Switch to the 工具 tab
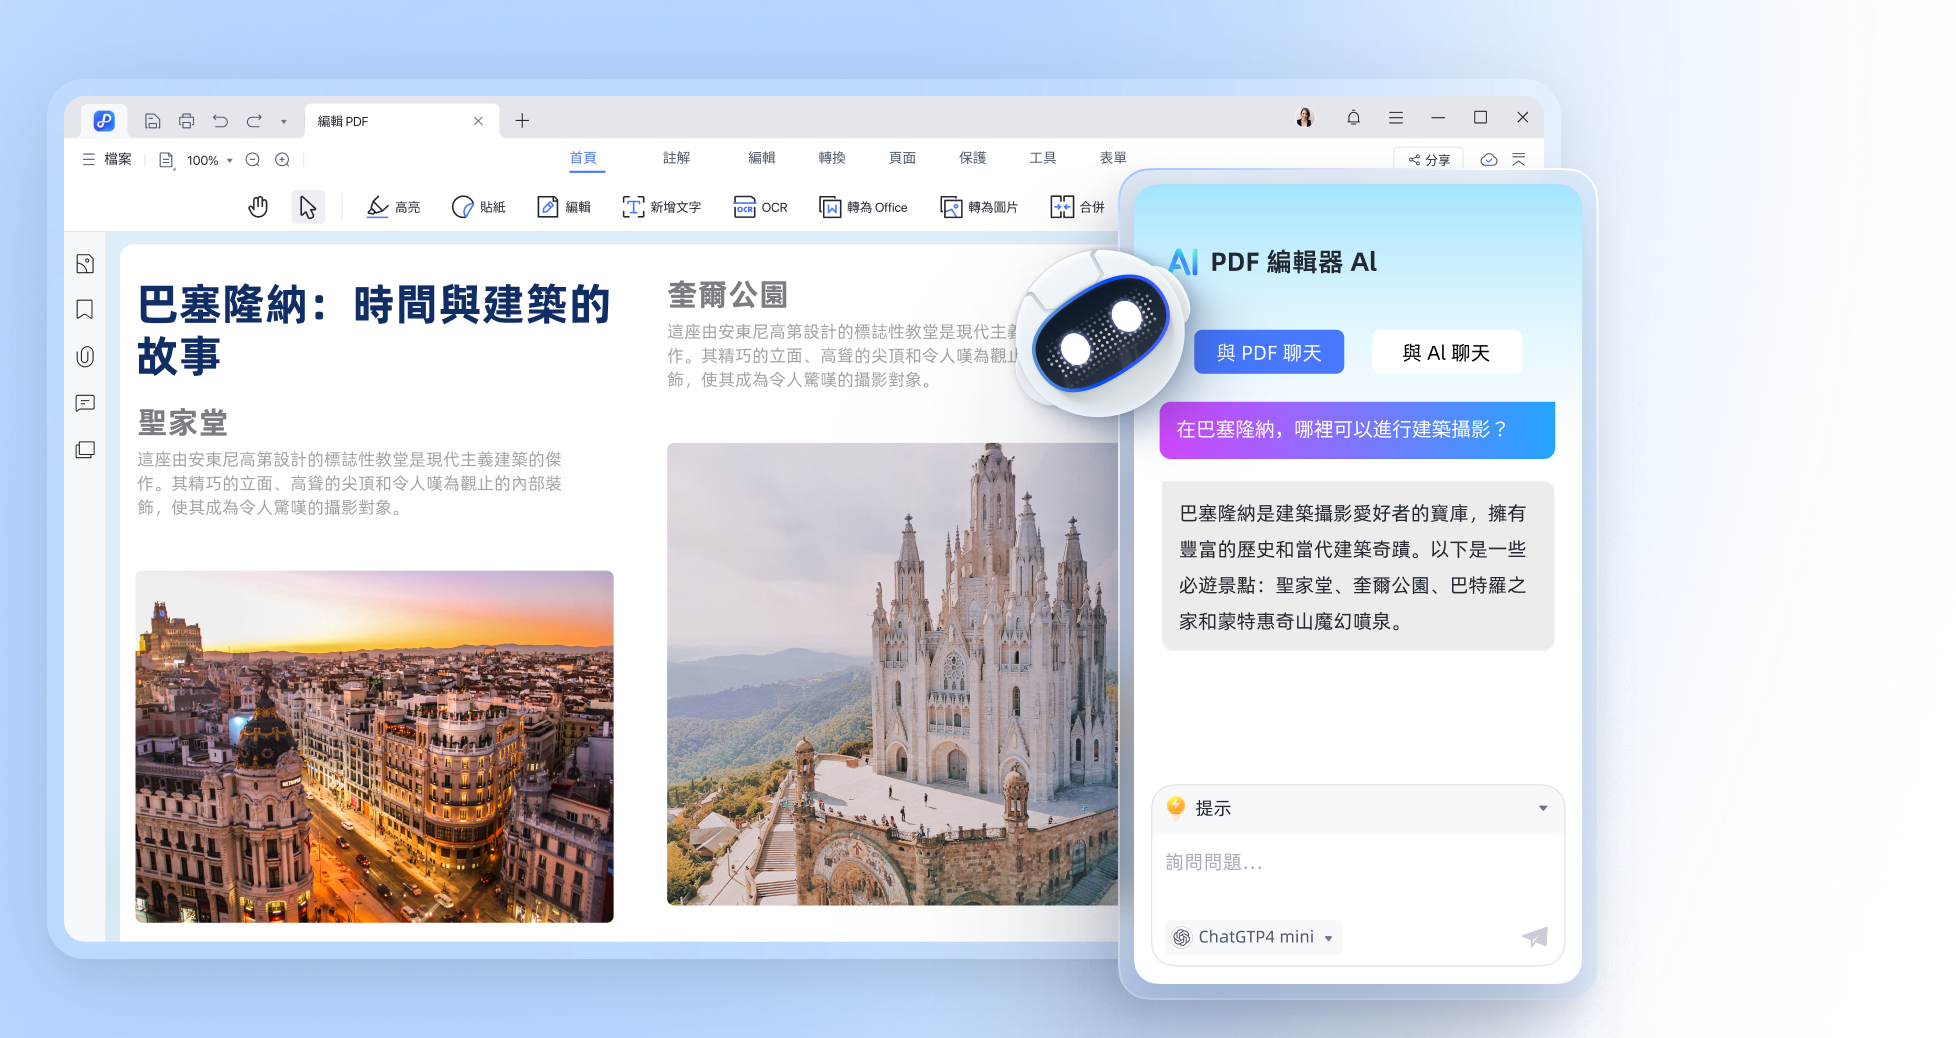This screenshot has width=1956, height=1038. 1043,158
